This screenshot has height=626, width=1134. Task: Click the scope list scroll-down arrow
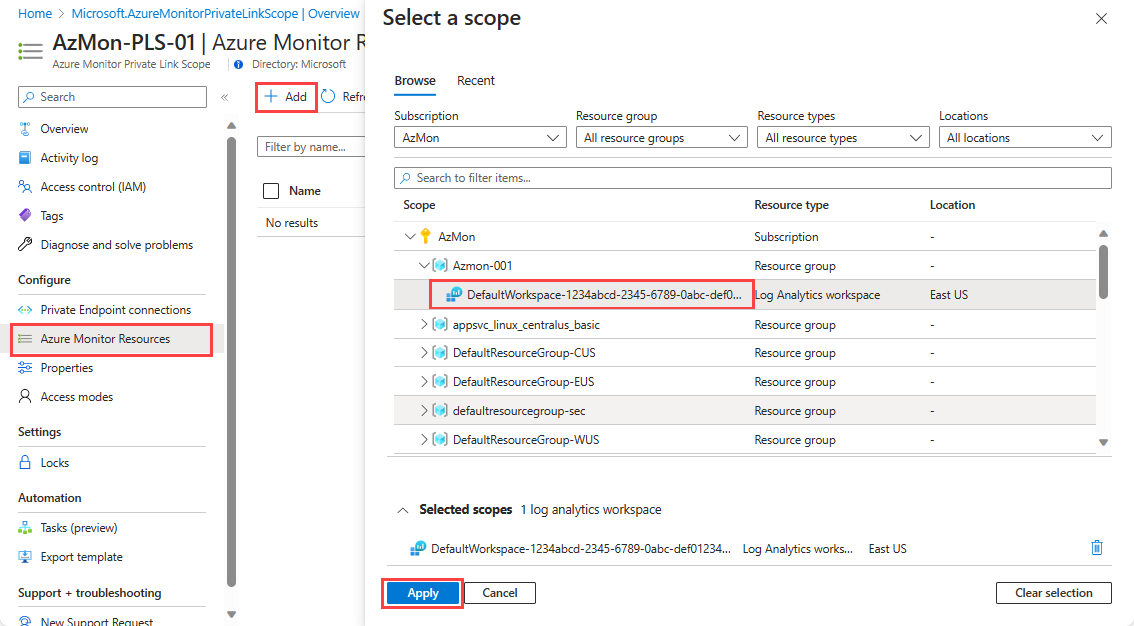pos(1103,442)
